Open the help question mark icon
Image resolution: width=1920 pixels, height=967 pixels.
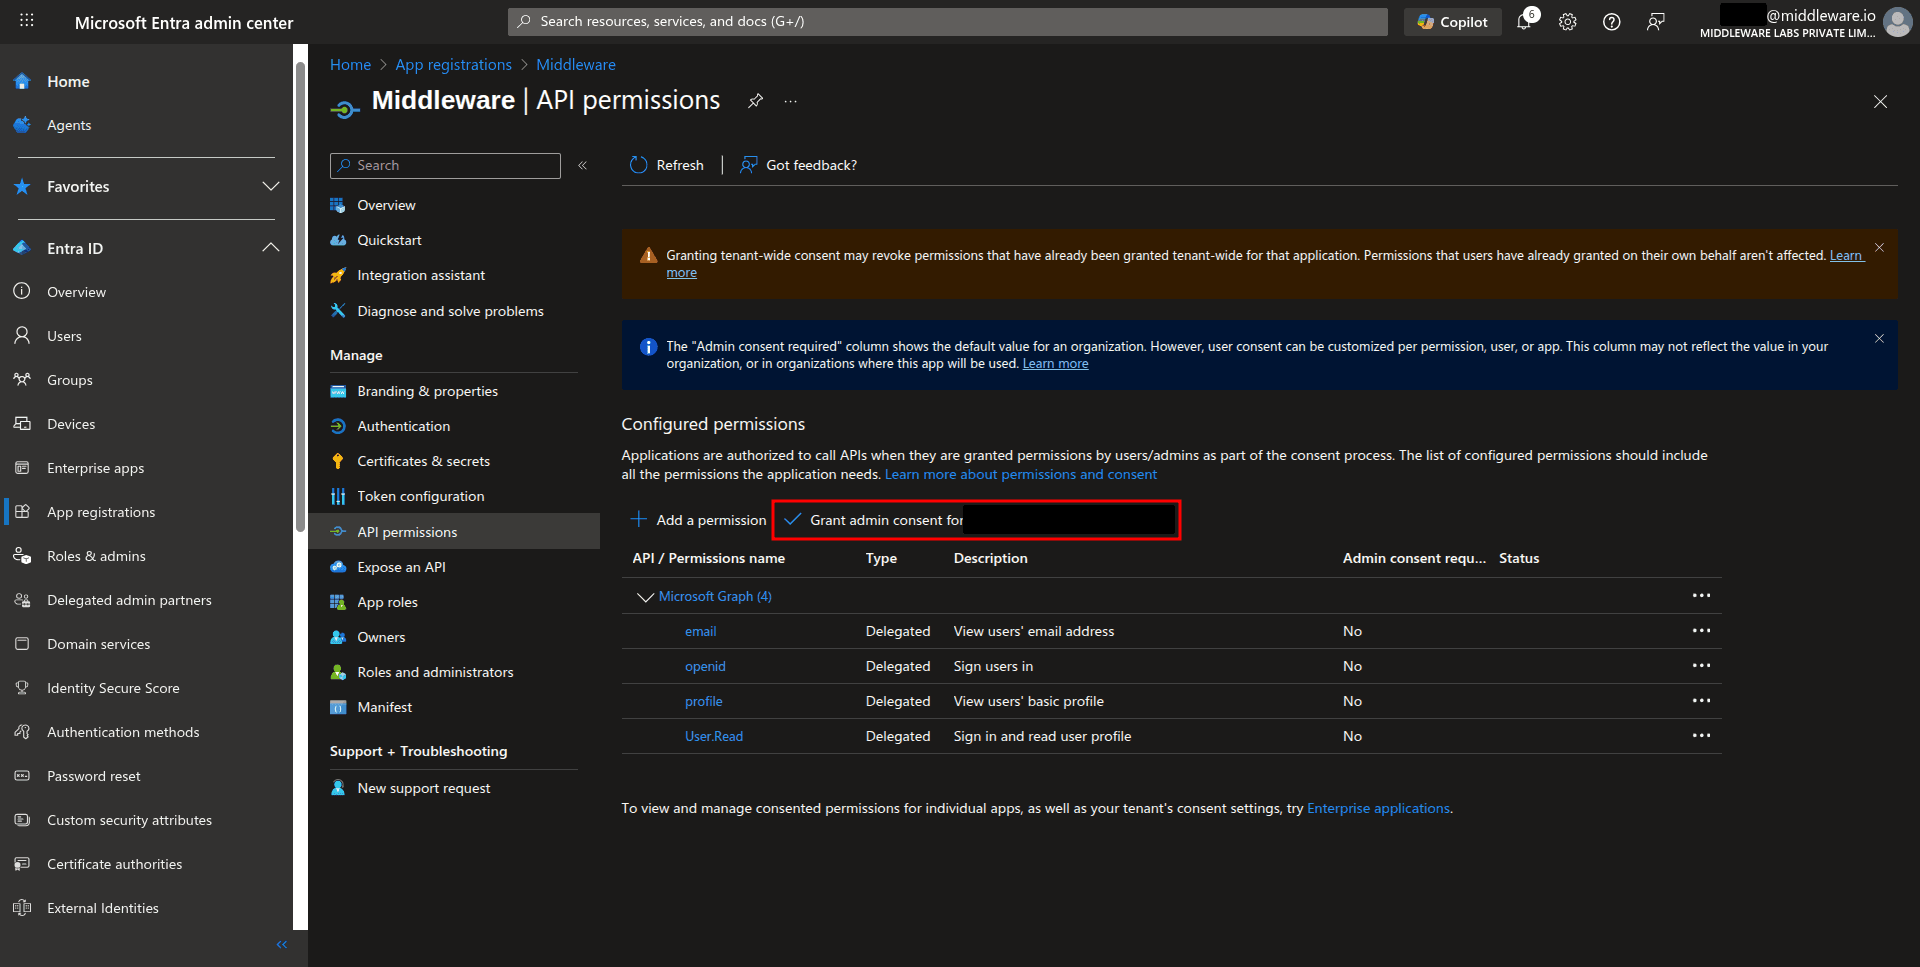coord(1611,21)
